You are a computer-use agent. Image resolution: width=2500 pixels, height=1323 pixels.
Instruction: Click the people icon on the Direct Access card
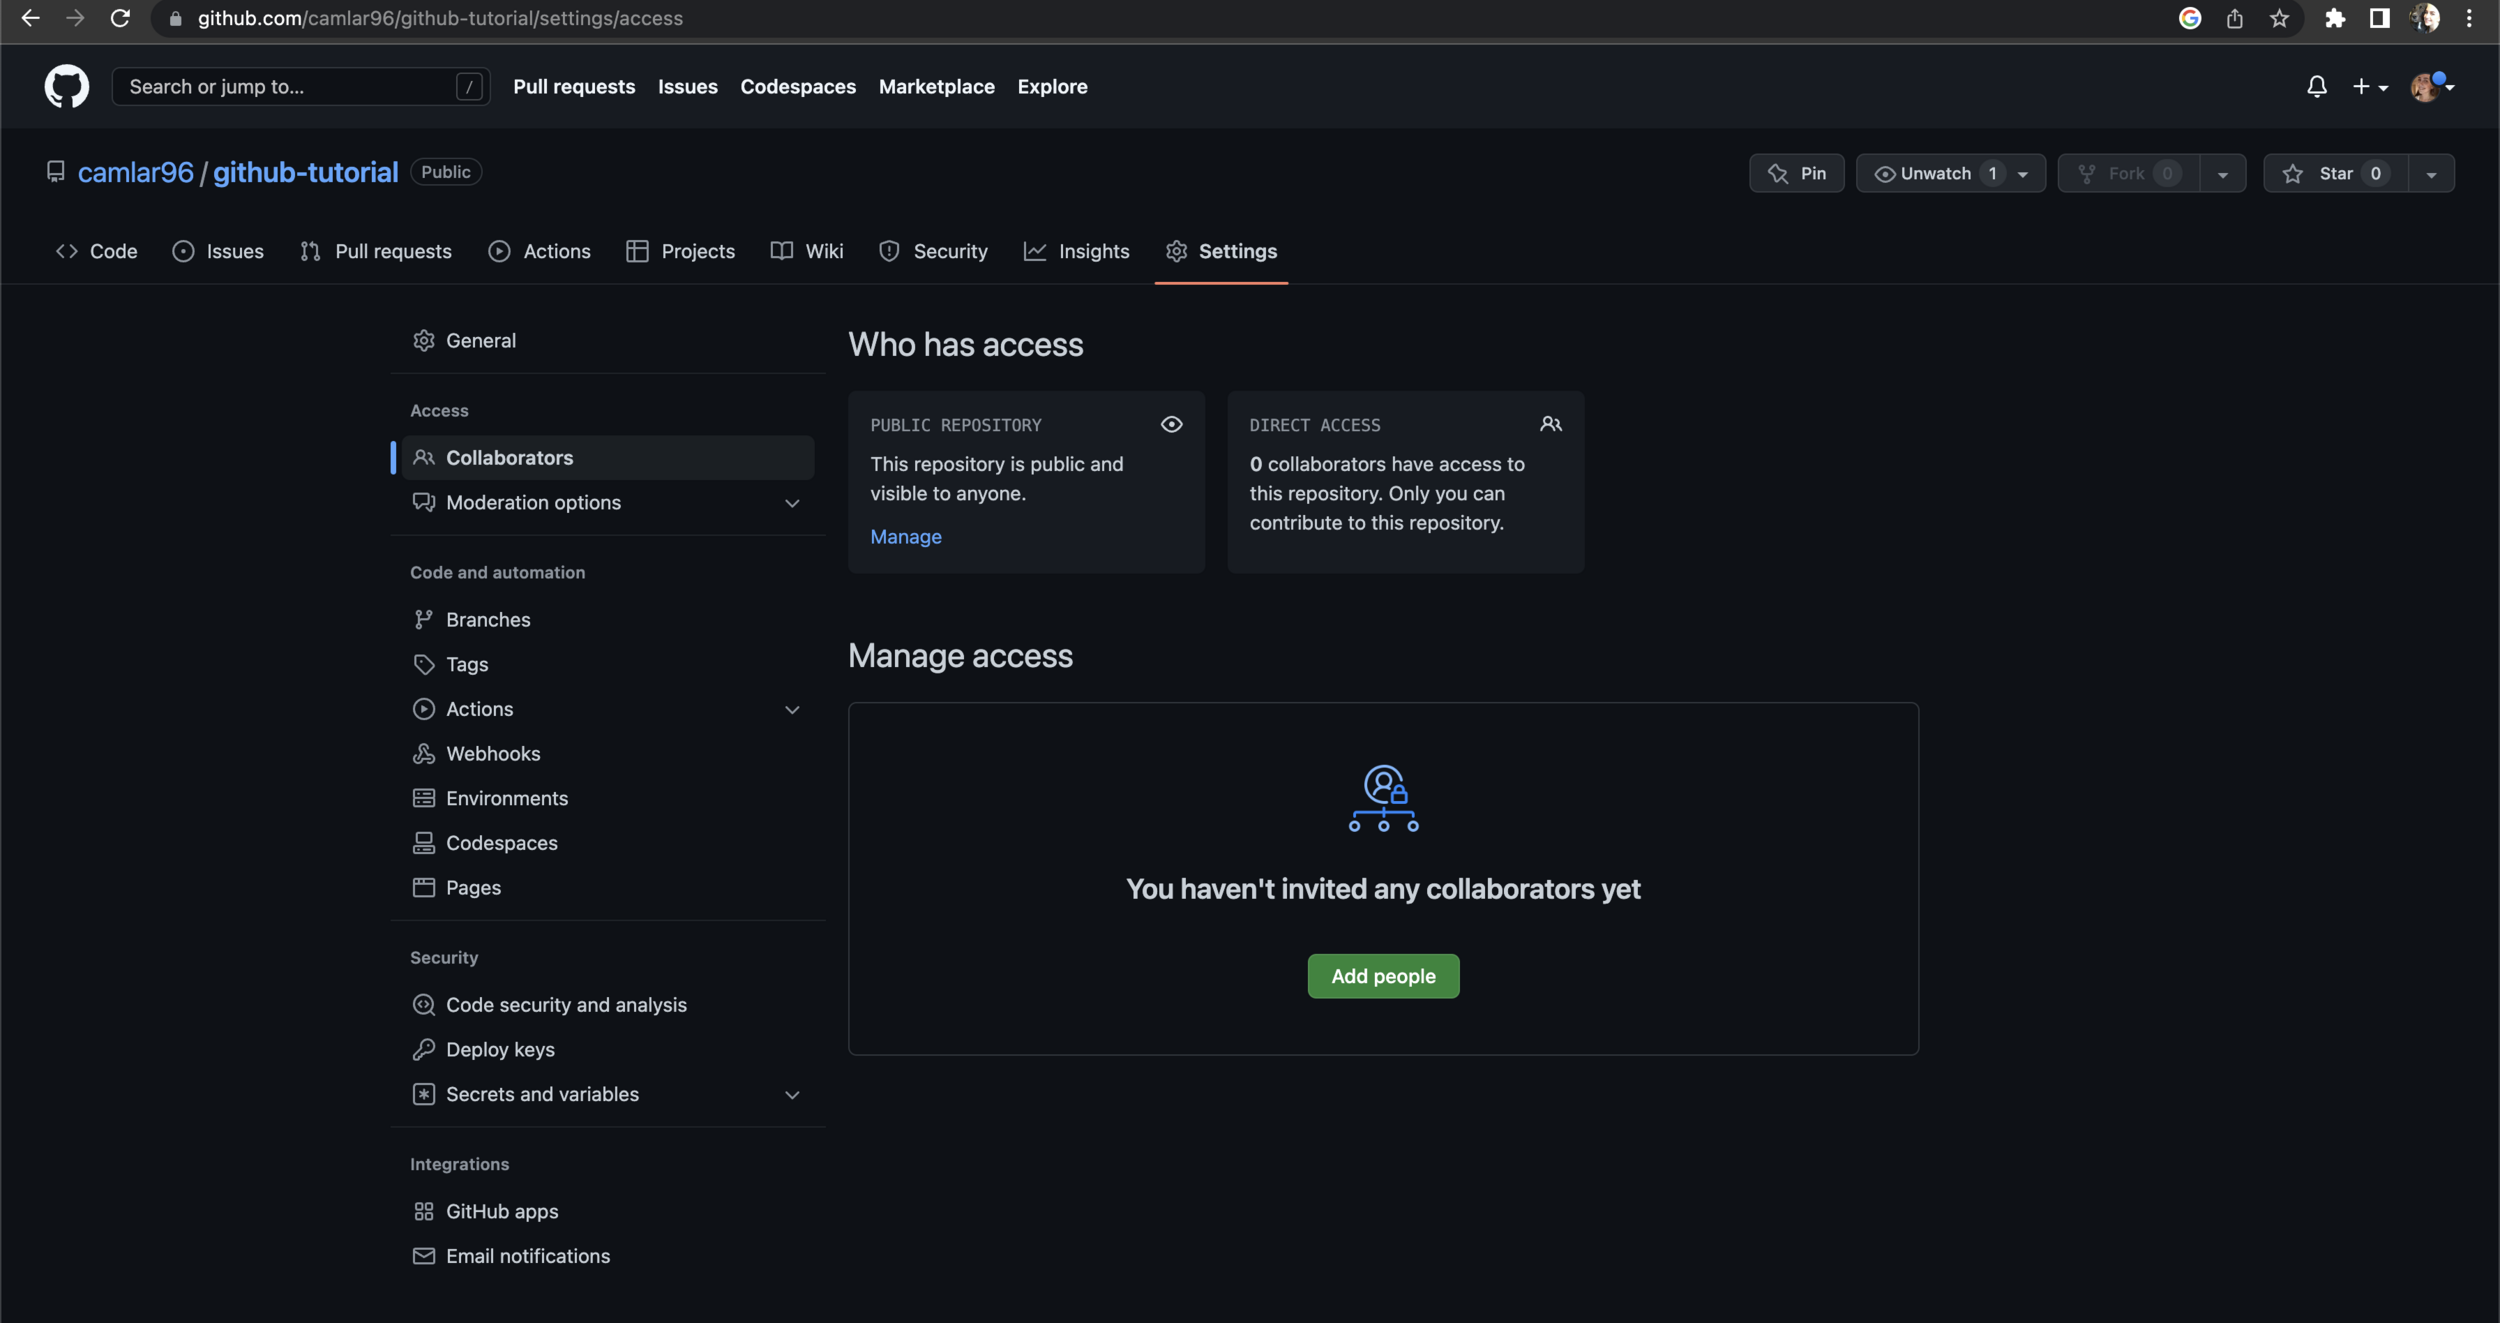pos(1550,425)
